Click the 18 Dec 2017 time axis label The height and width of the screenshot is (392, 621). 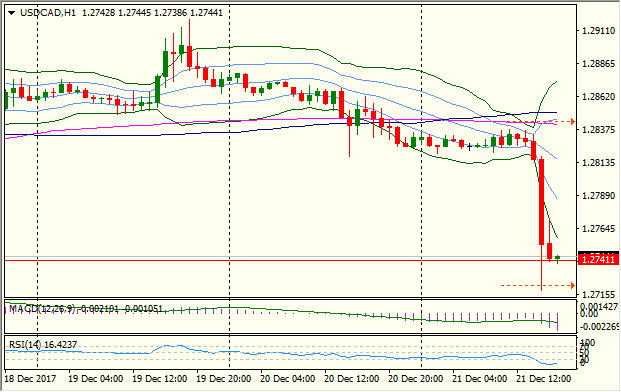[x=30, y=379]
